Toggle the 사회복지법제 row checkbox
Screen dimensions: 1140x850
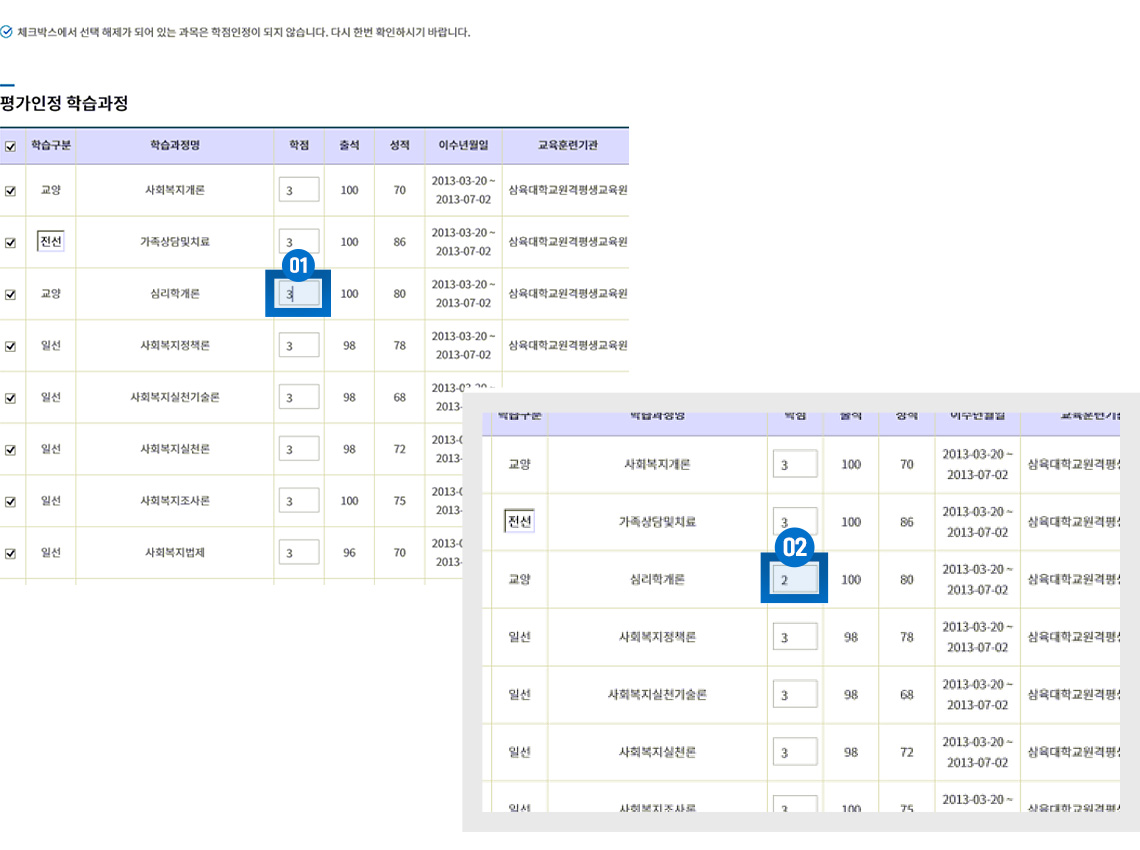click(11, 553)
